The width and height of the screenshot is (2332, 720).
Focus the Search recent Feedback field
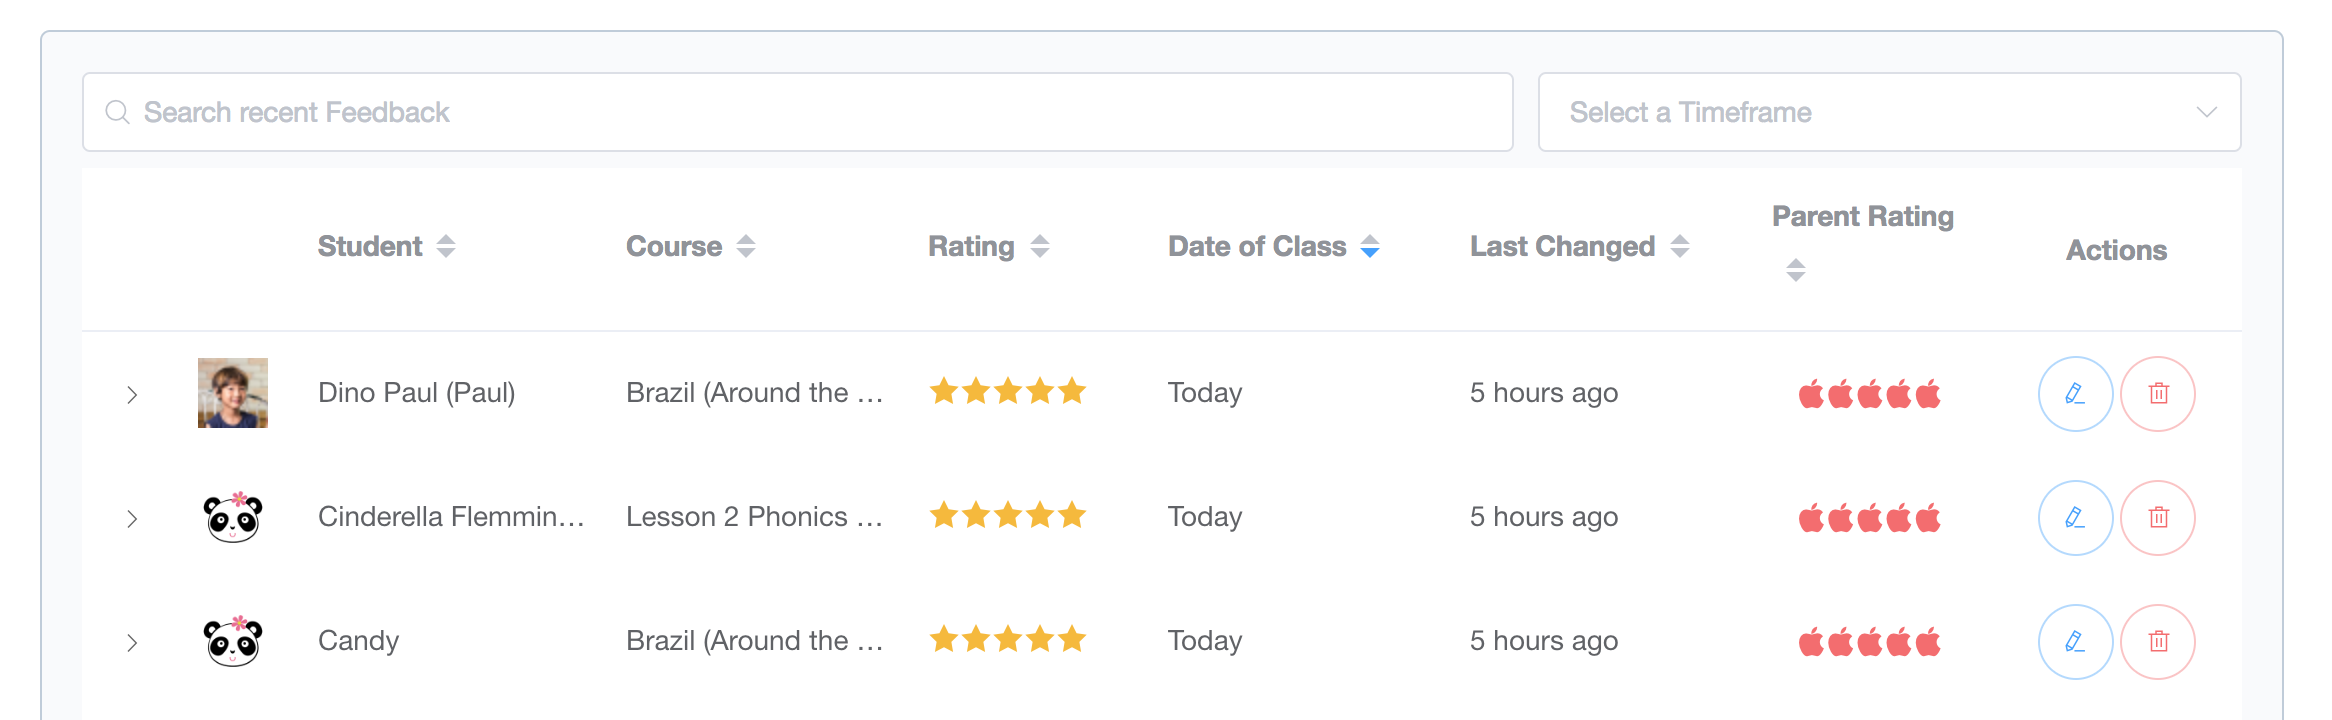coord(797,112)
